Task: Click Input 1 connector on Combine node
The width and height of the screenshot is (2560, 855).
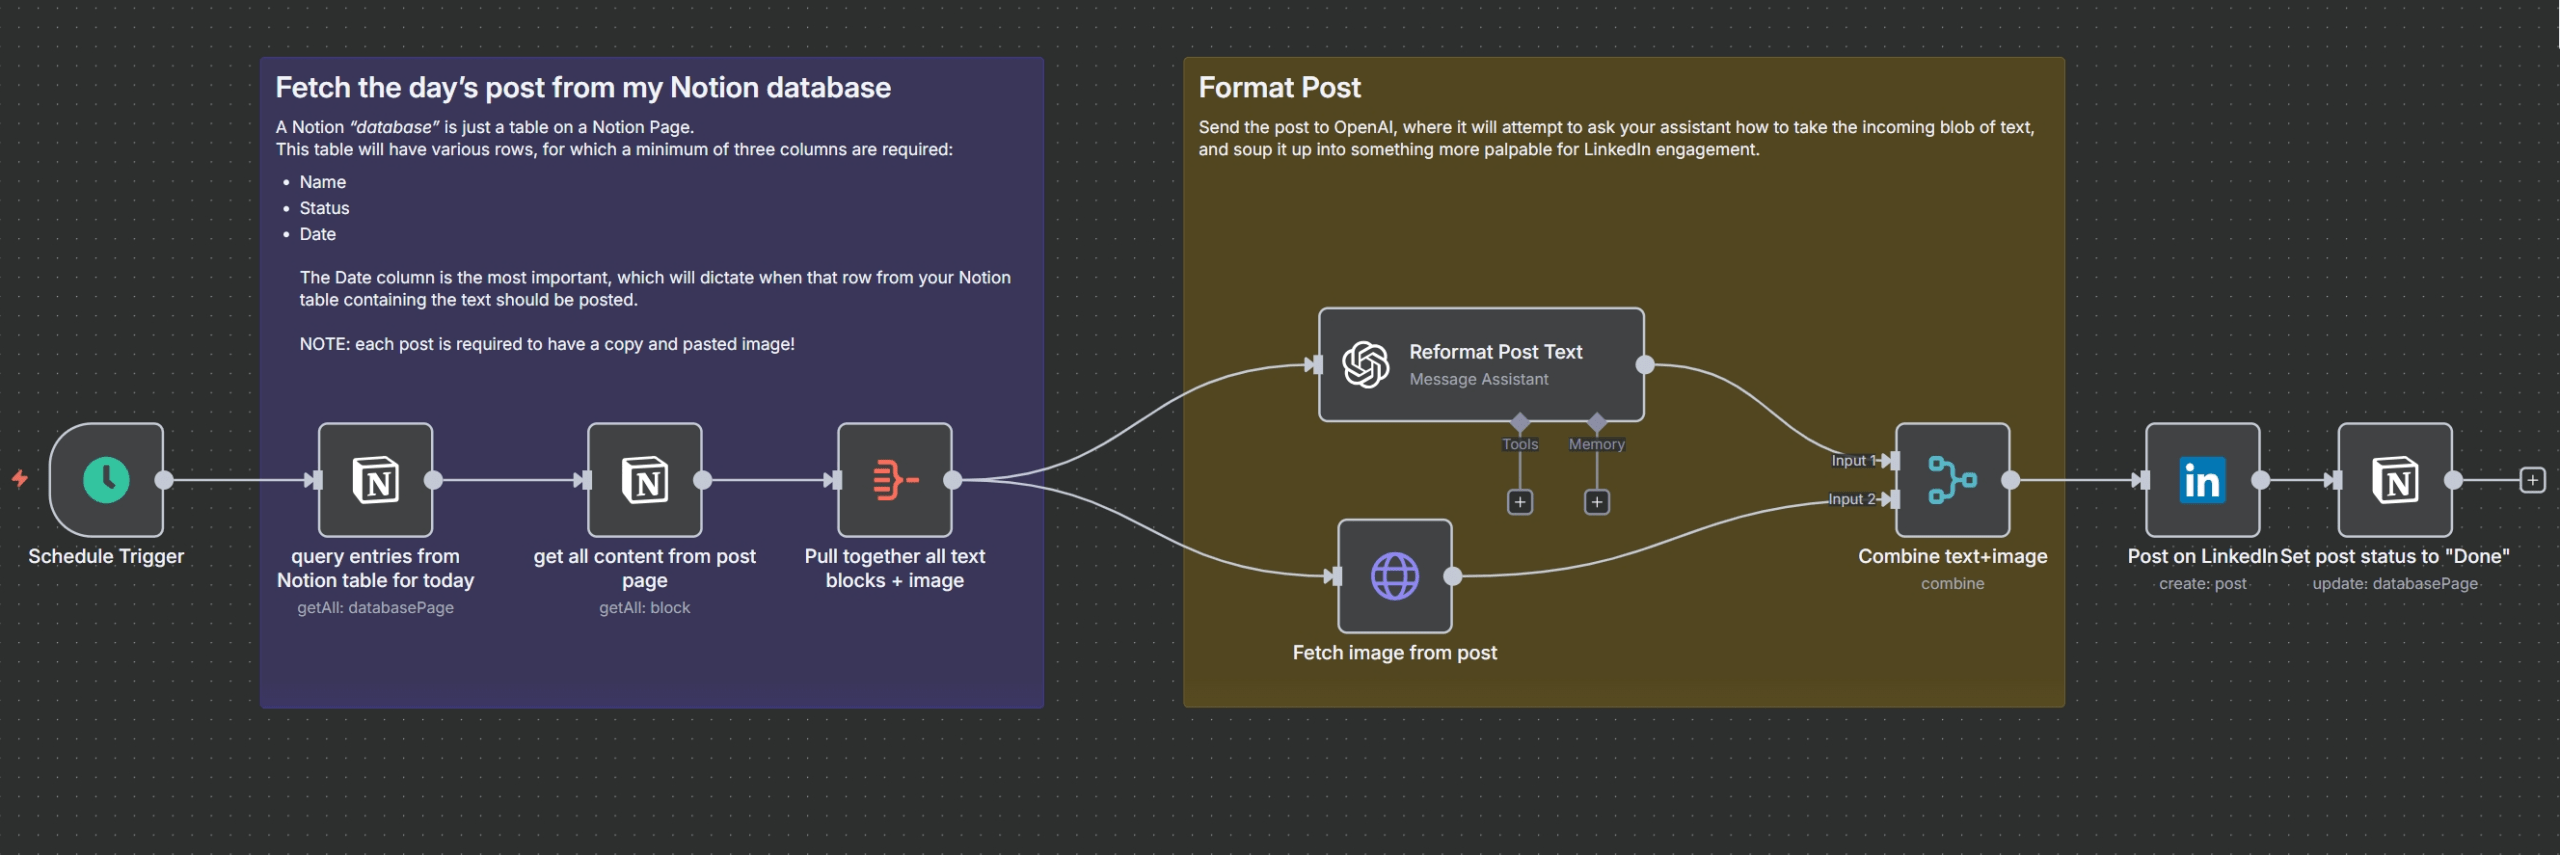Action: coord(1888,461)
